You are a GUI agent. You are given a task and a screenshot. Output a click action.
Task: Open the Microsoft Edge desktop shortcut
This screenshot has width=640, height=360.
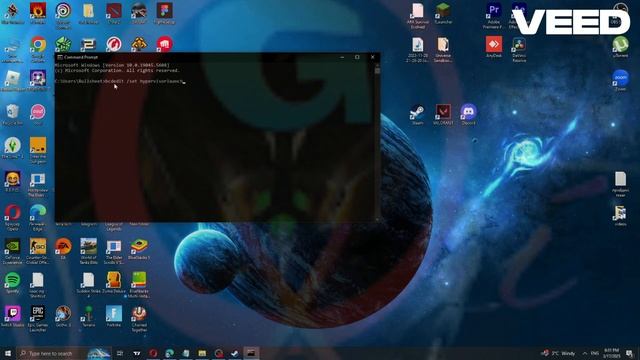pyautogui.click(x=38, y=216)
